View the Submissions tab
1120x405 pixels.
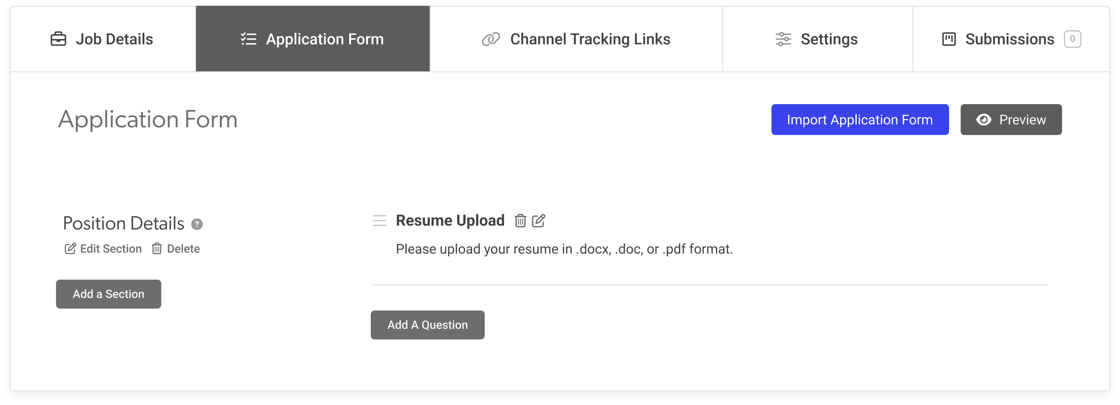[x=1010, y=39]
